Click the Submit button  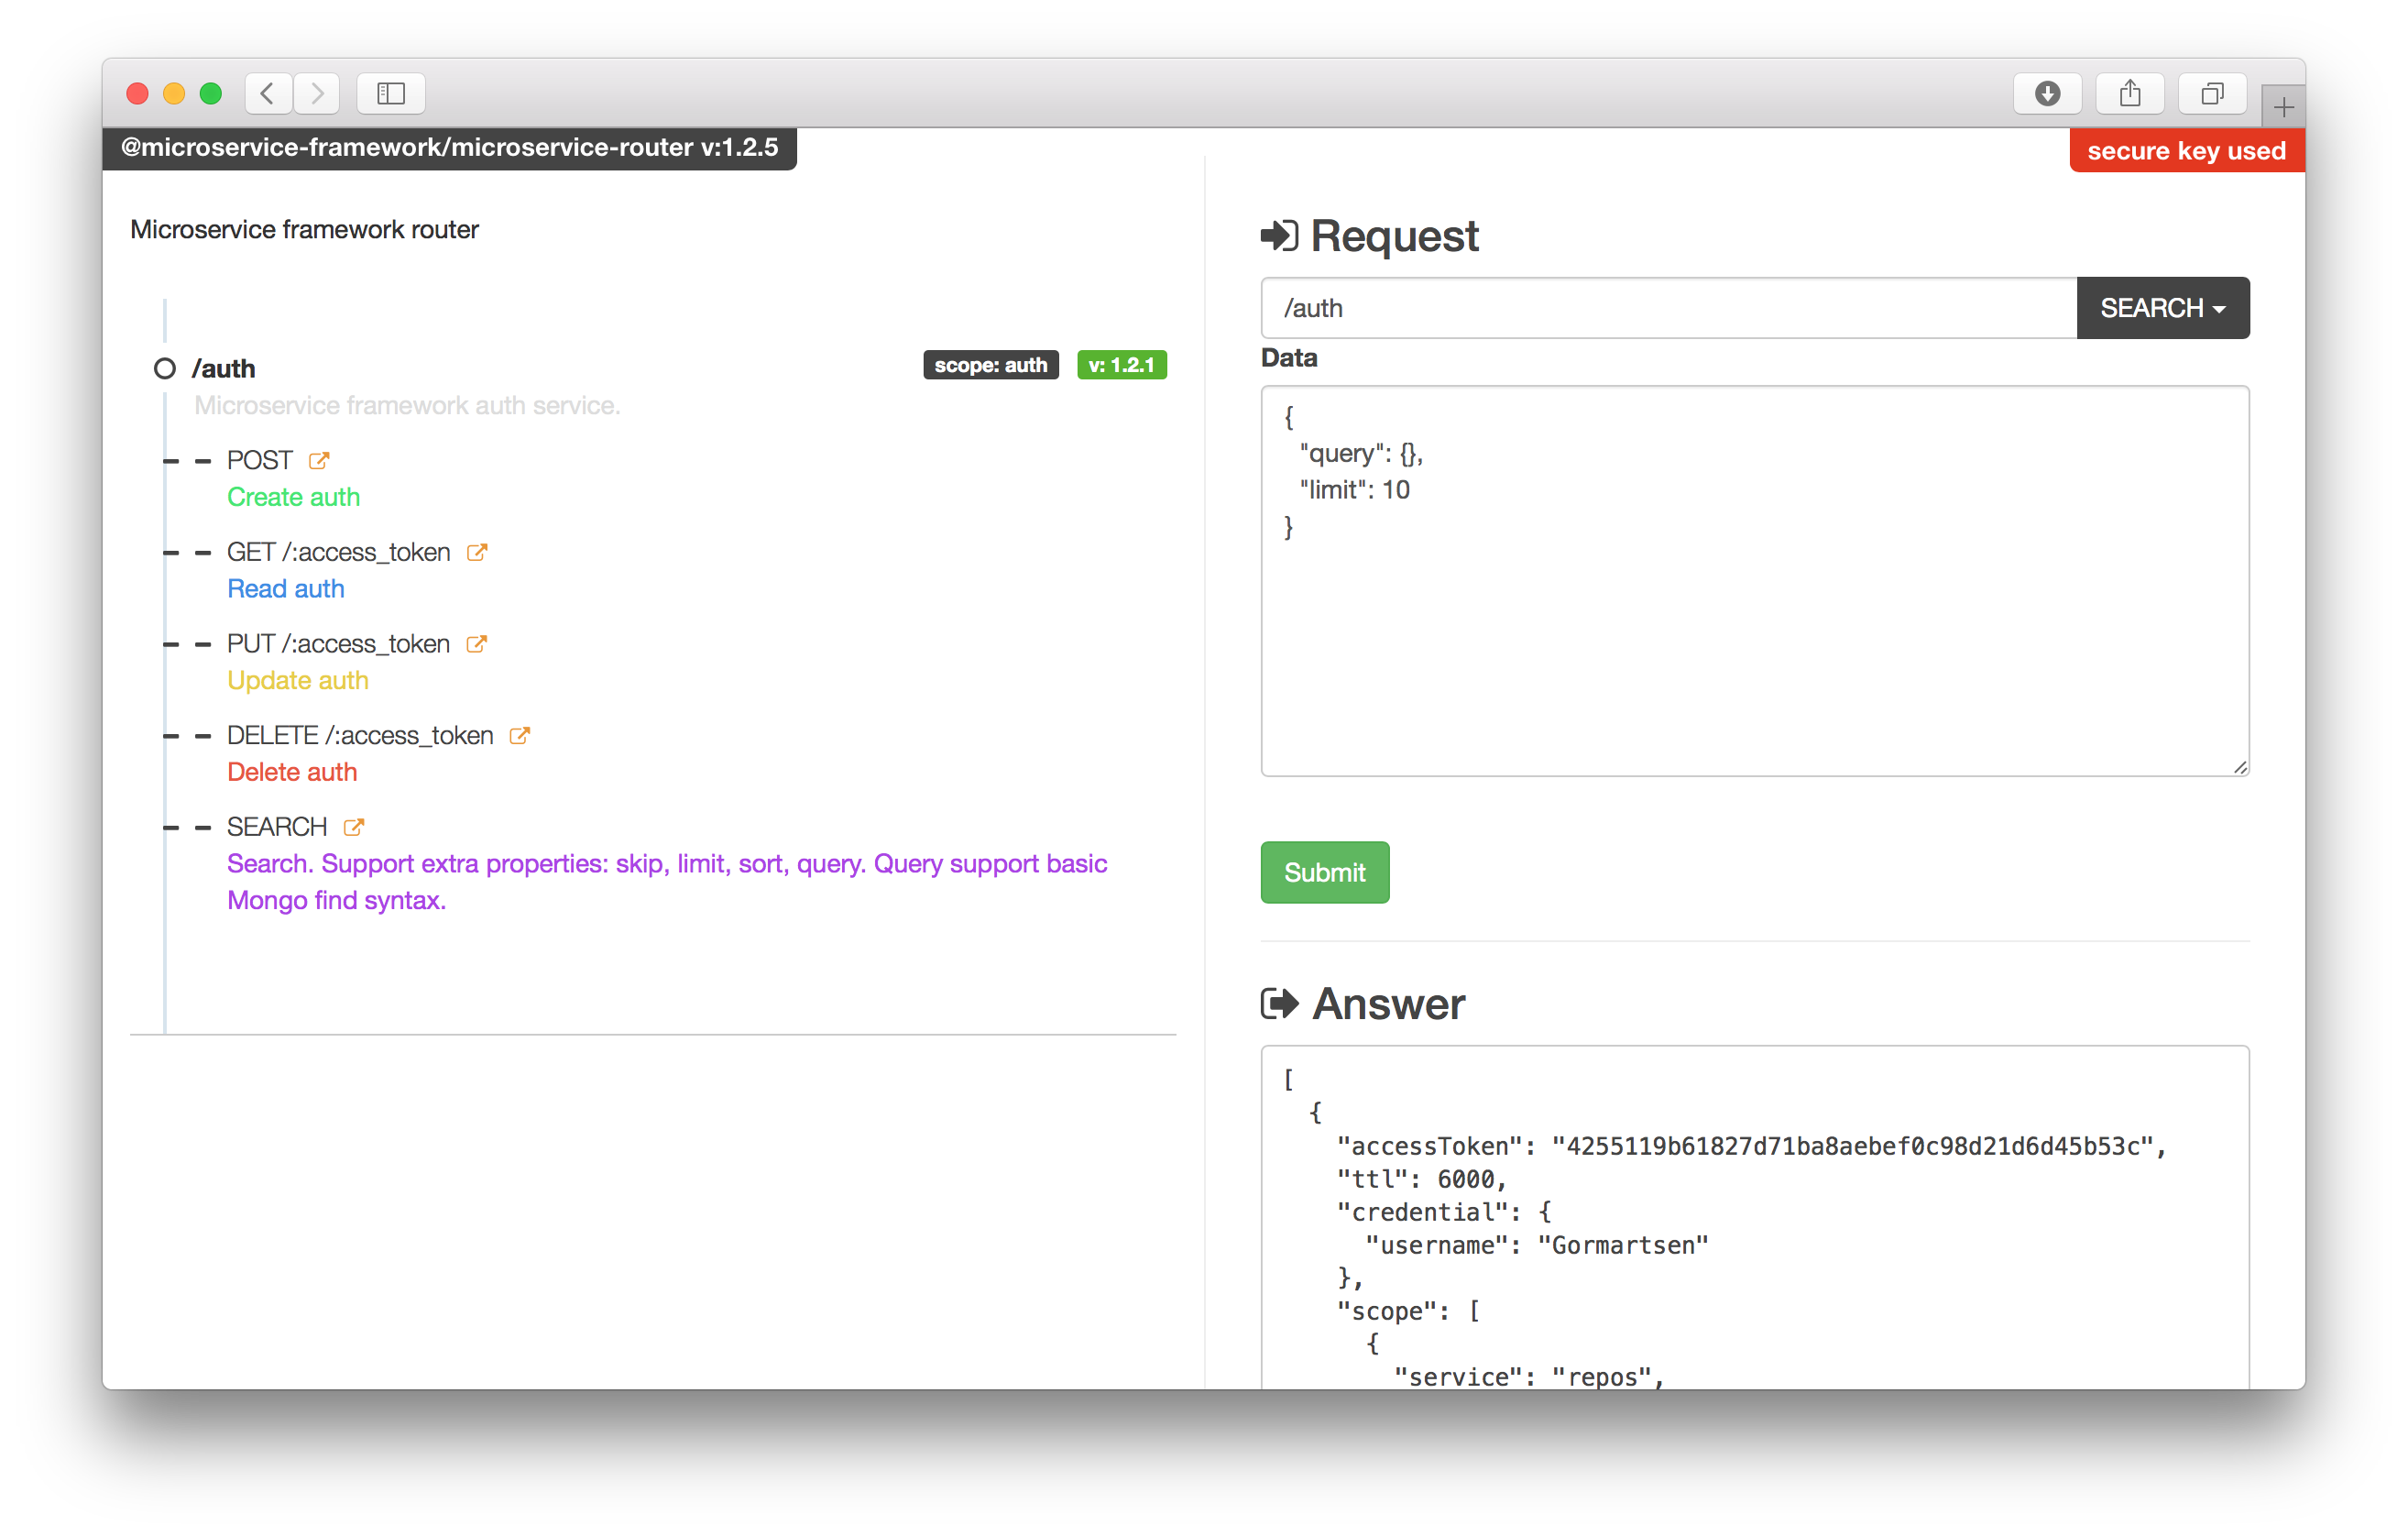click(x=1324, y=872)
